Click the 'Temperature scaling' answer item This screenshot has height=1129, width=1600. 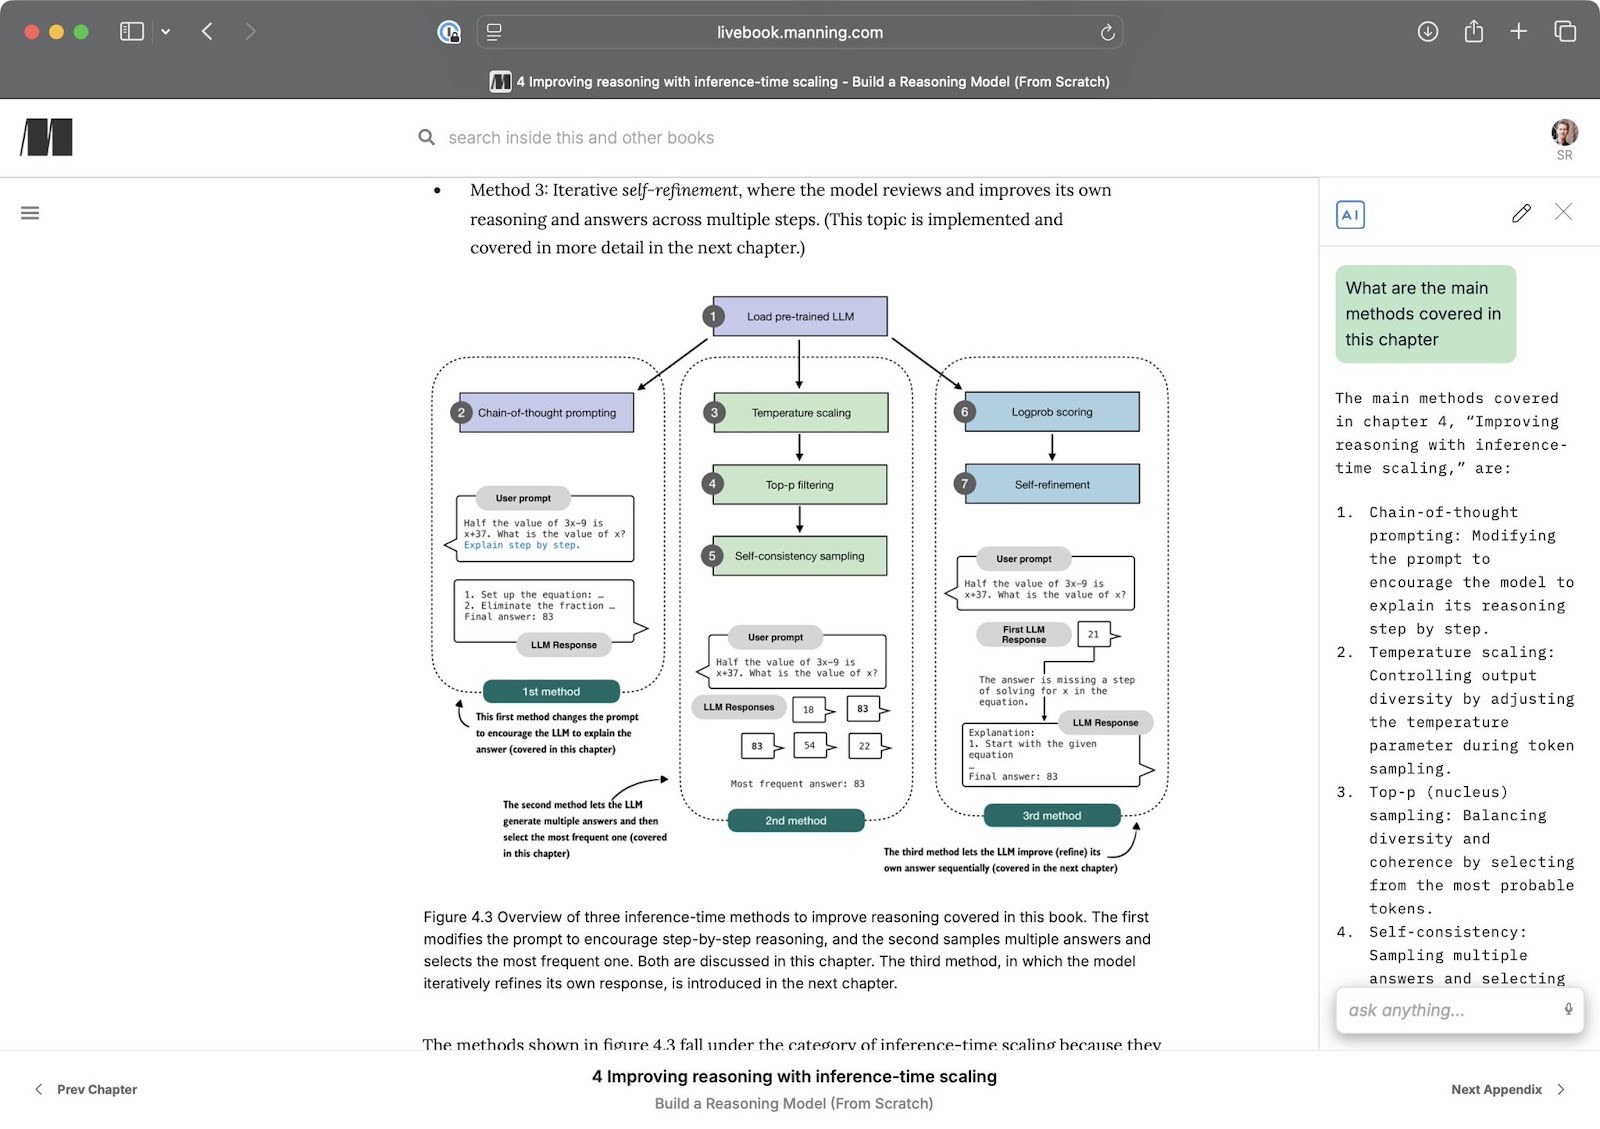pyautogui.click(x=1455, y=710)
